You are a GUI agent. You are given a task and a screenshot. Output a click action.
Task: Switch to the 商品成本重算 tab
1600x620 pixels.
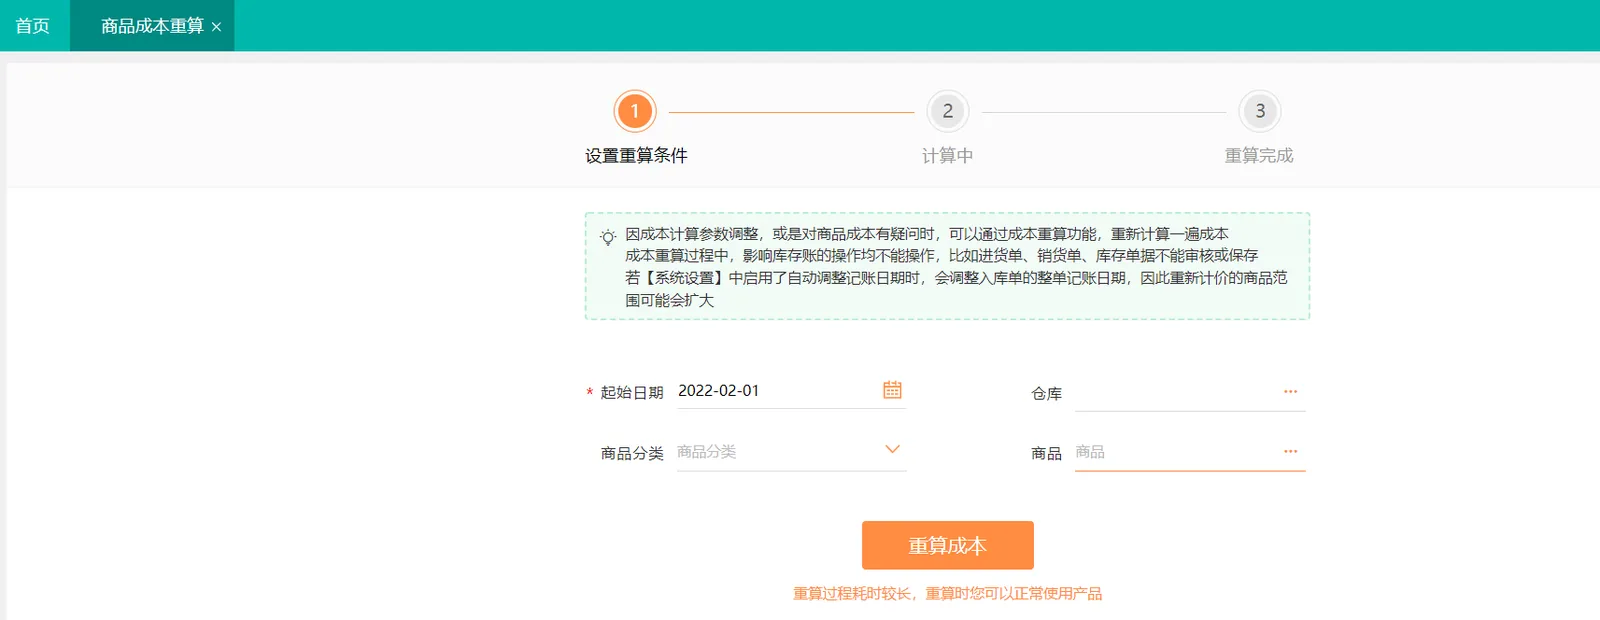152,26
